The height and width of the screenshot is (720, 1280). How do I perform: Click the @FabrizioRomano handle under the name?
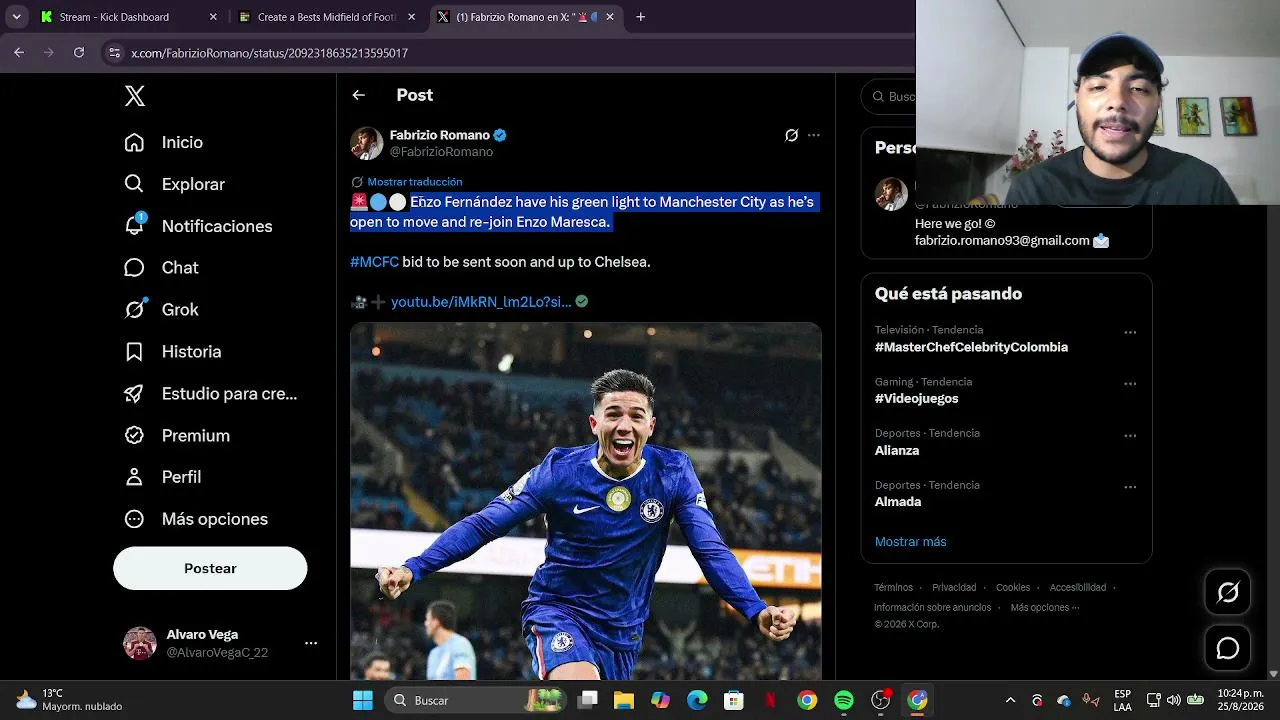[441, 152]
